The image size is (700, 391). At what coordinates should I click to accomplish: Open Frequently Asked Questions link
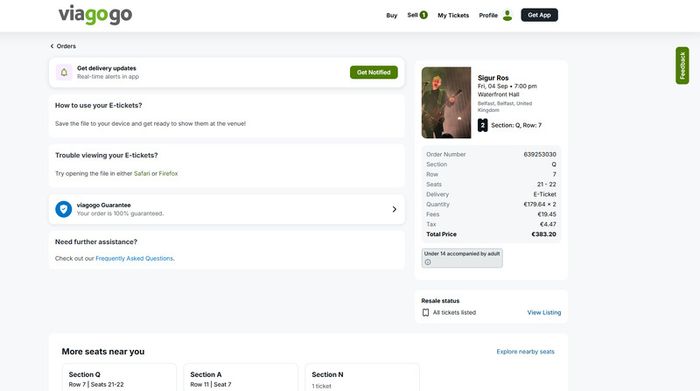[x=134, y=258]
